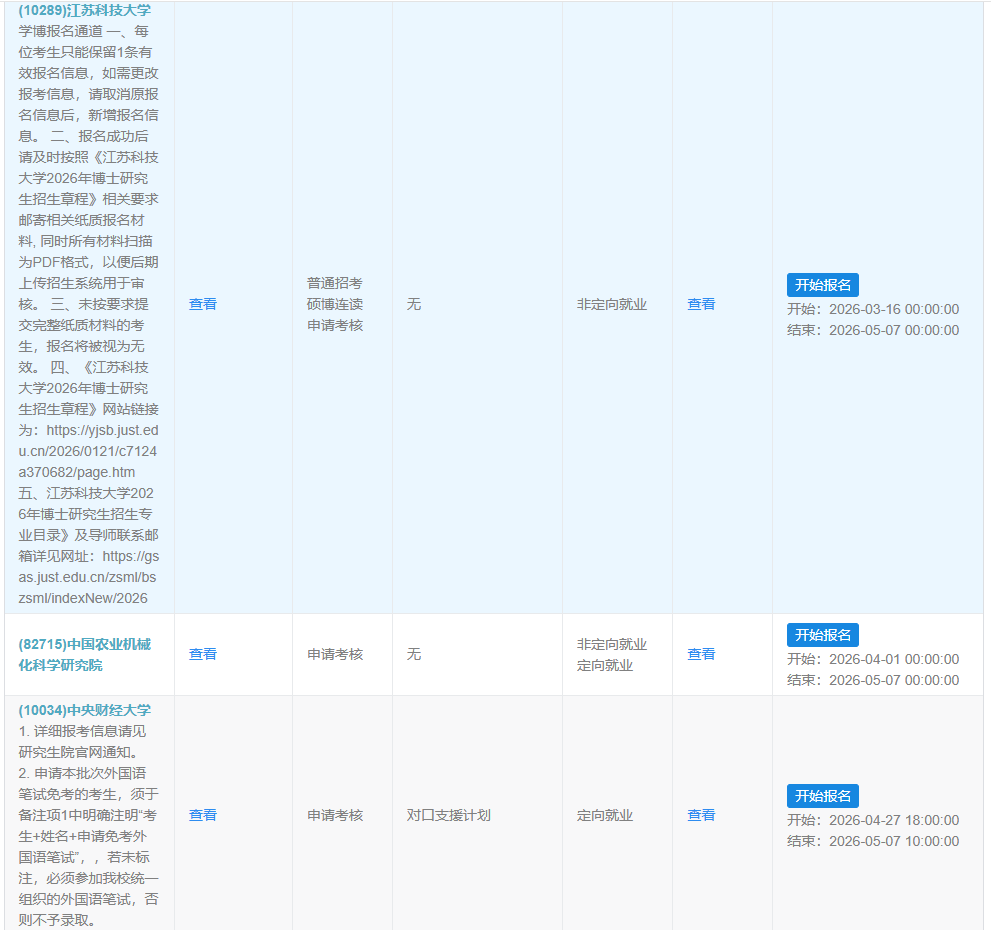
Task: Select the 研究生院官网通知 text line
Action: [x=78, y=752]
